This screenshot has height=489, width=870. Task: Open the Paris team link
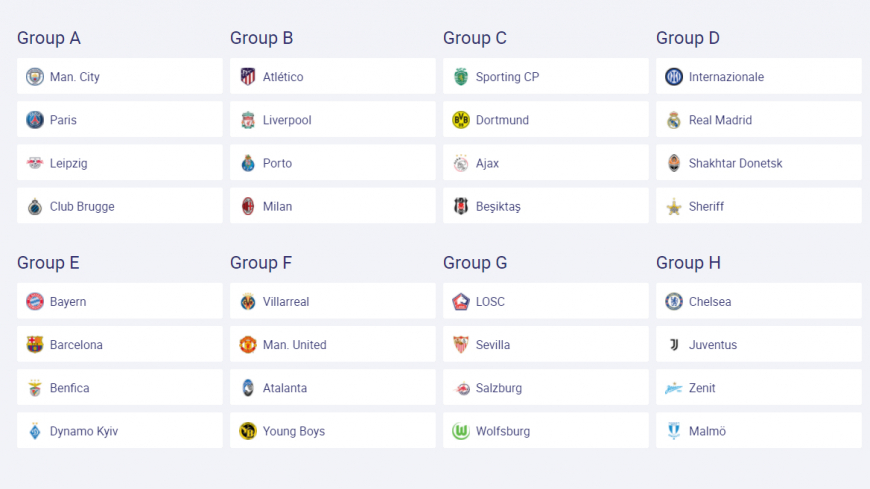pyautogui.click(x=63, y=120)
